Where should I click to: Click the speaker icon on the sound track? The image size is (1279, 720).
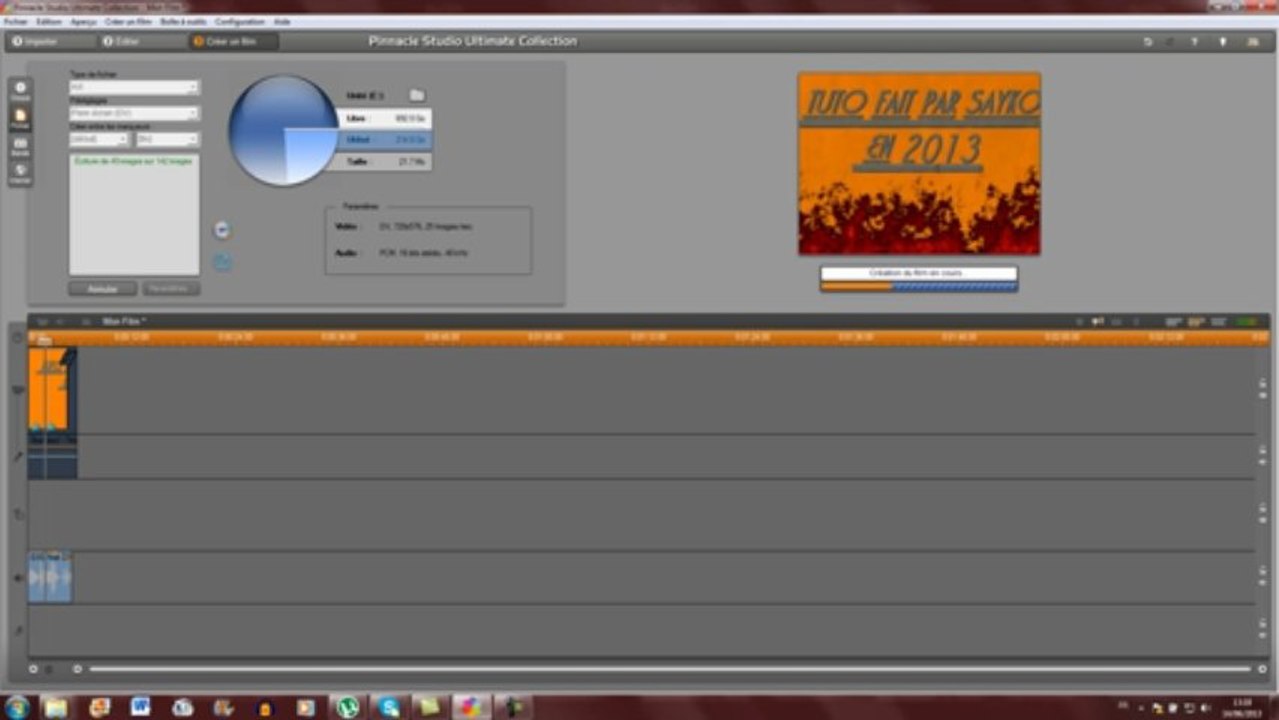pos(17,578)
